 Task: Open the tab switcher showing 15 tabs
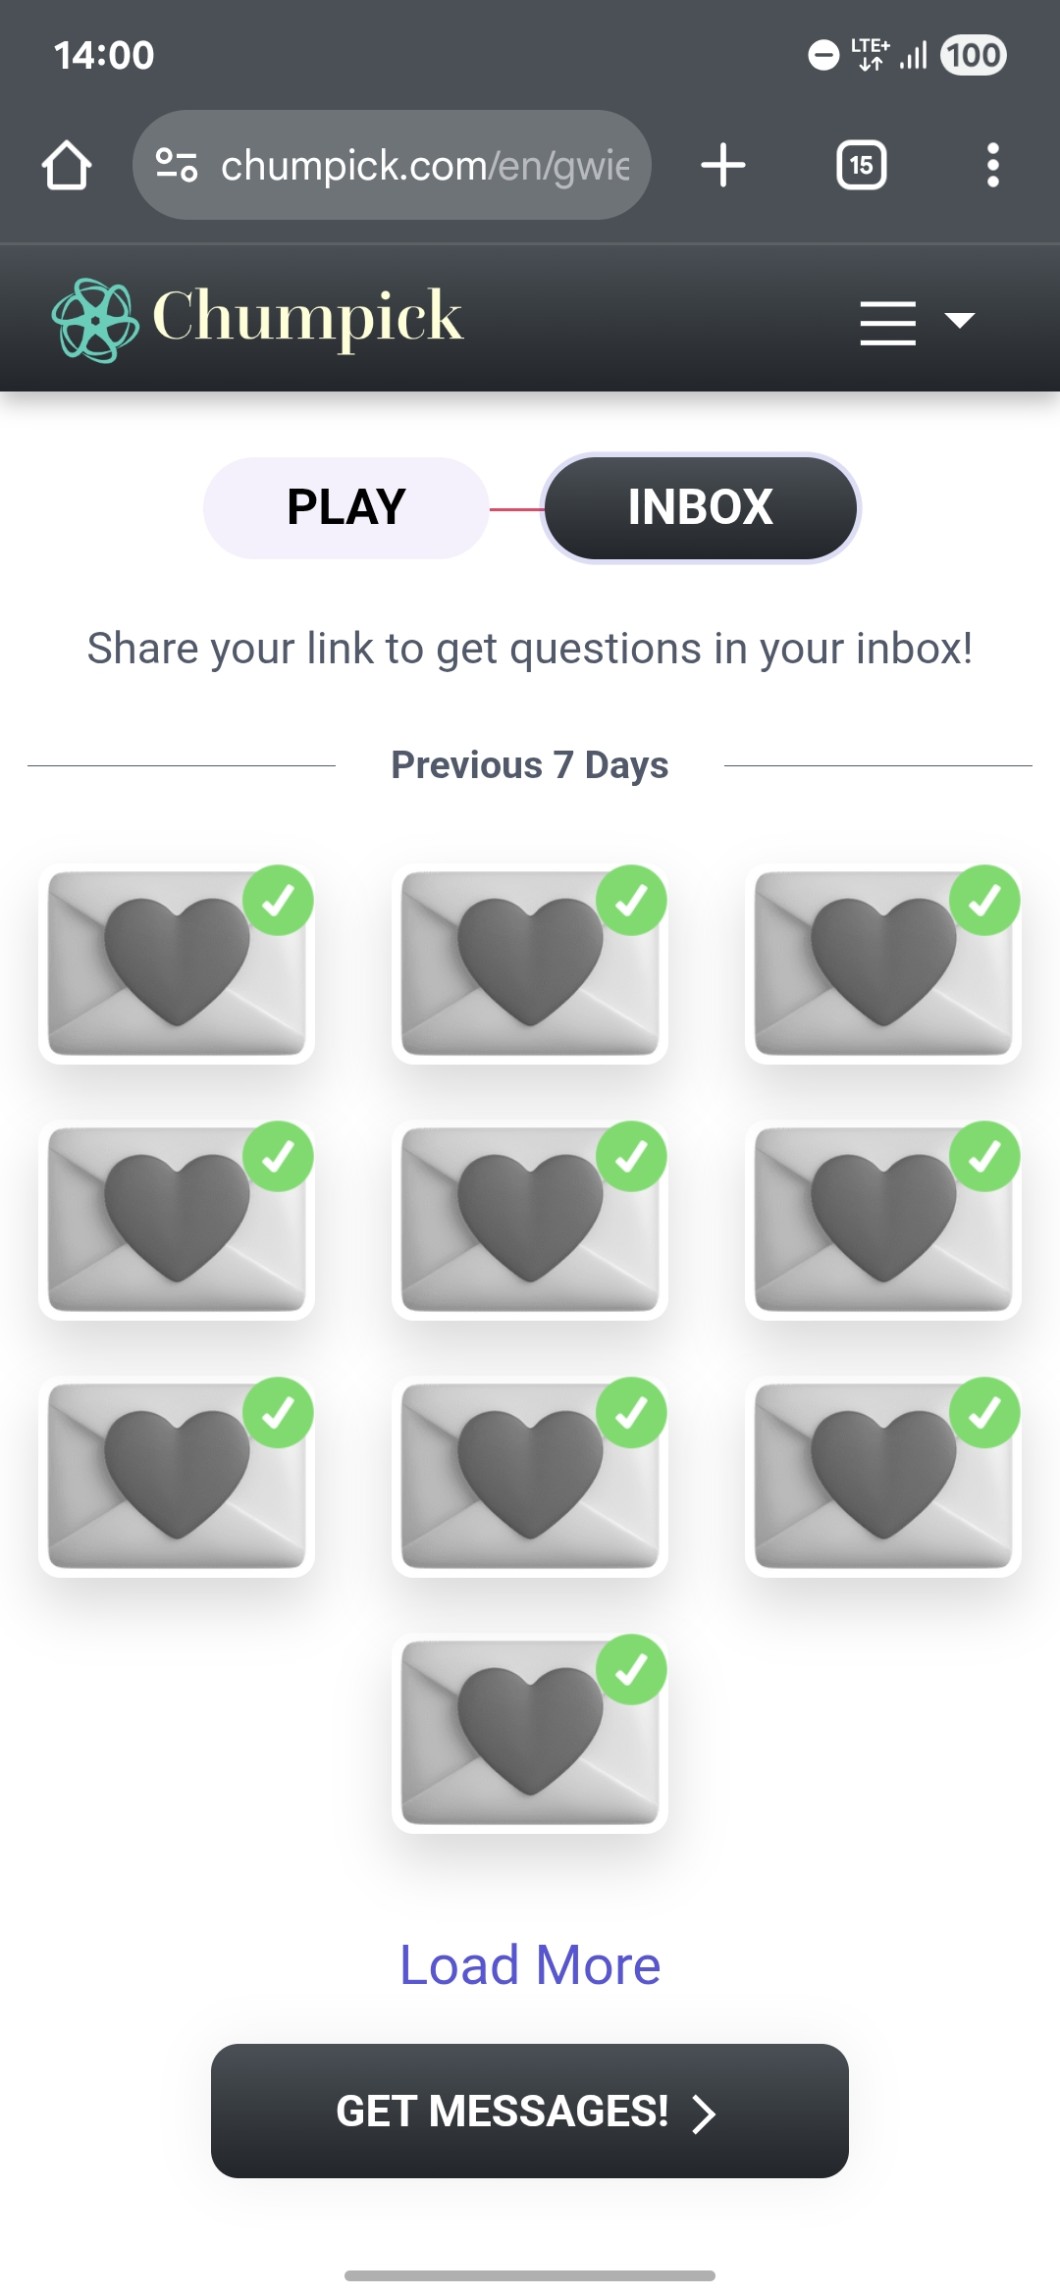861,165
